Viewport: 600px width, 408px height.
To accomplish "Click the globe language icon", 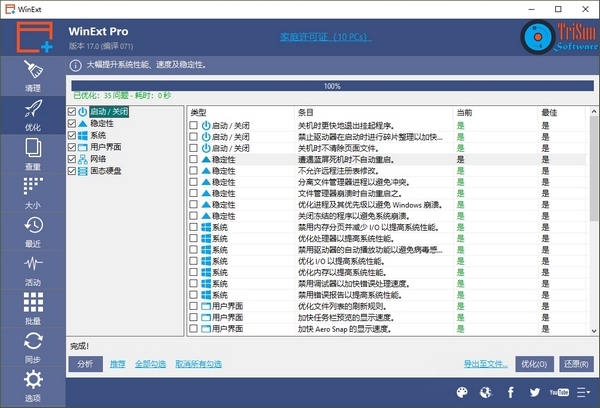I will pos(486,392).
